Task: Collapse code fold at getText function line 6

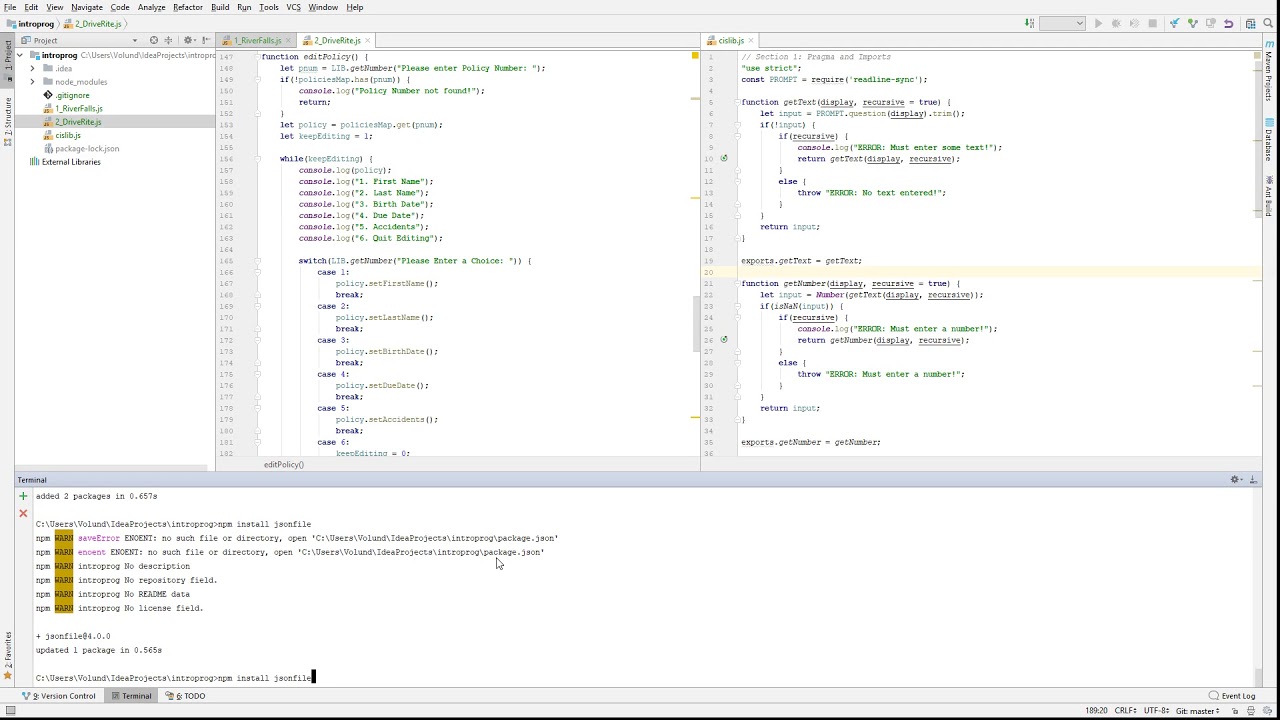Action: [738, 102]
